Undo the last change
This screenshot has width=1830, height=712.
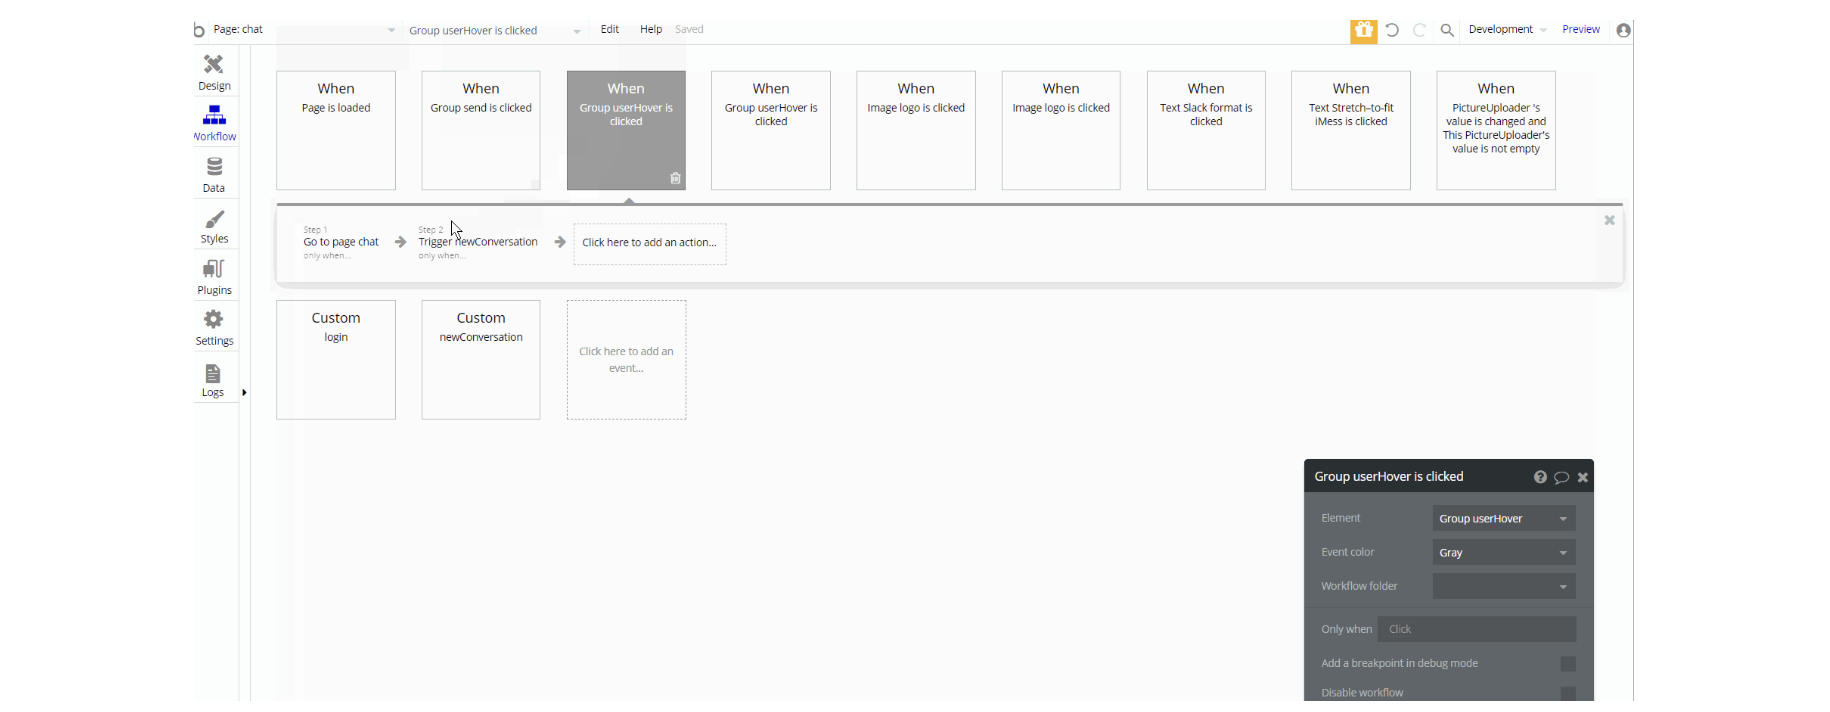(1392, 30)
